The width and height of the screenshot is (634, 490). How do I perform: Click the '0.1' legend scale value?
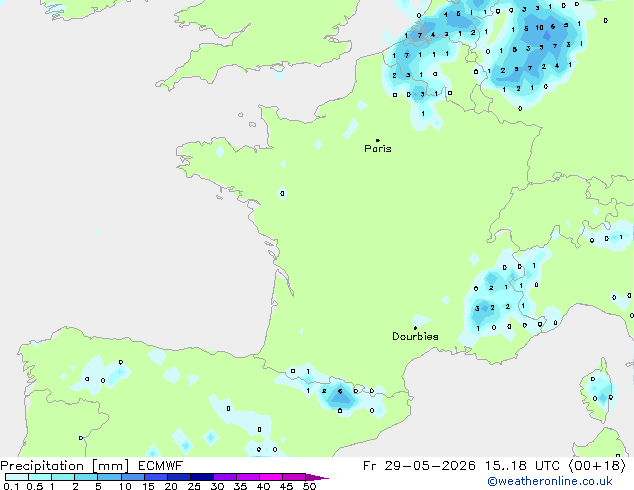click(11, 486)
